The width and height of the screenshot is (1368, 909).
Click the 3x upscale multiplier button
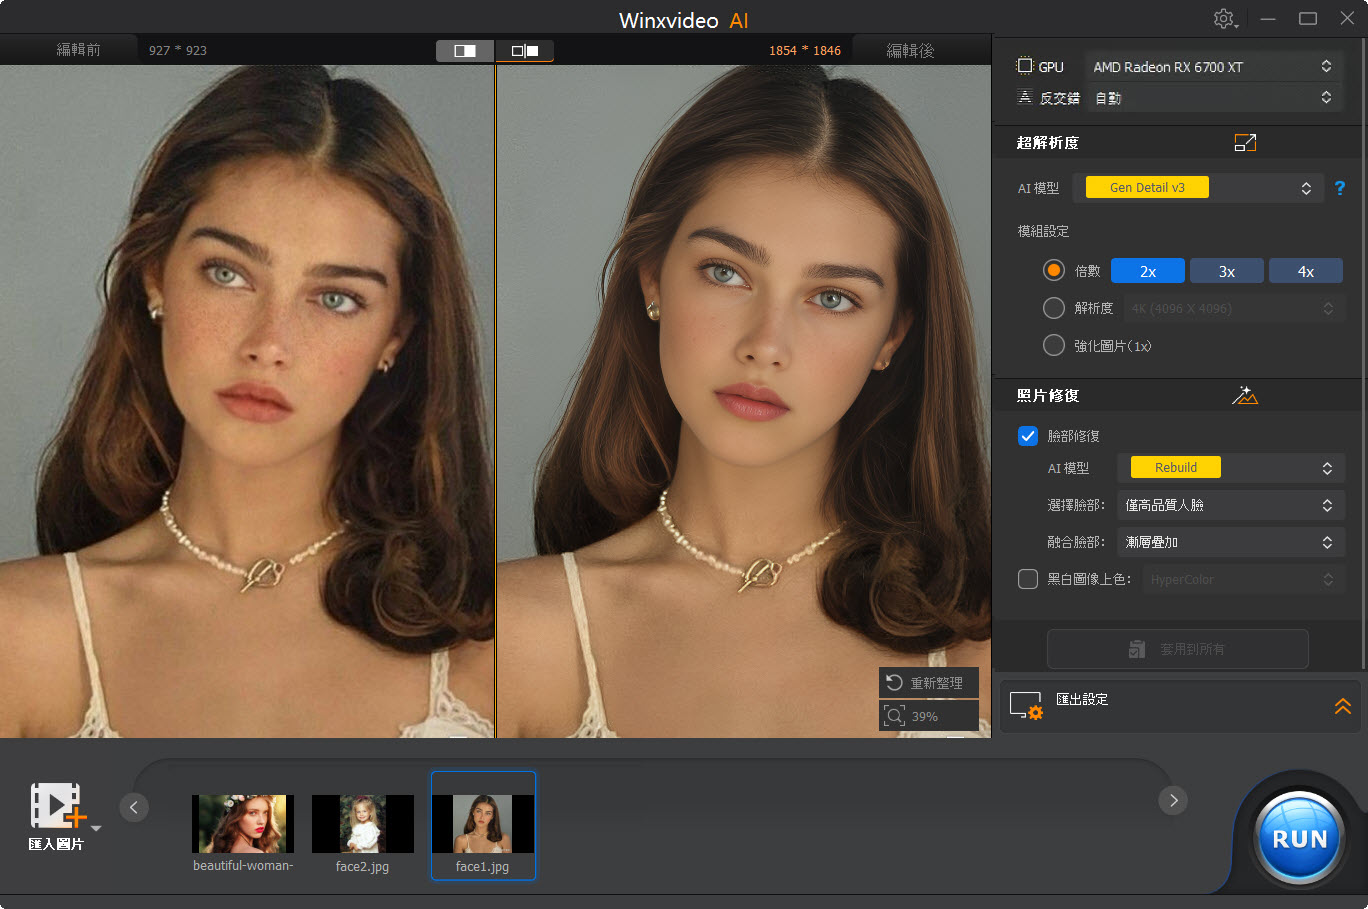[x=1227, y=270]
